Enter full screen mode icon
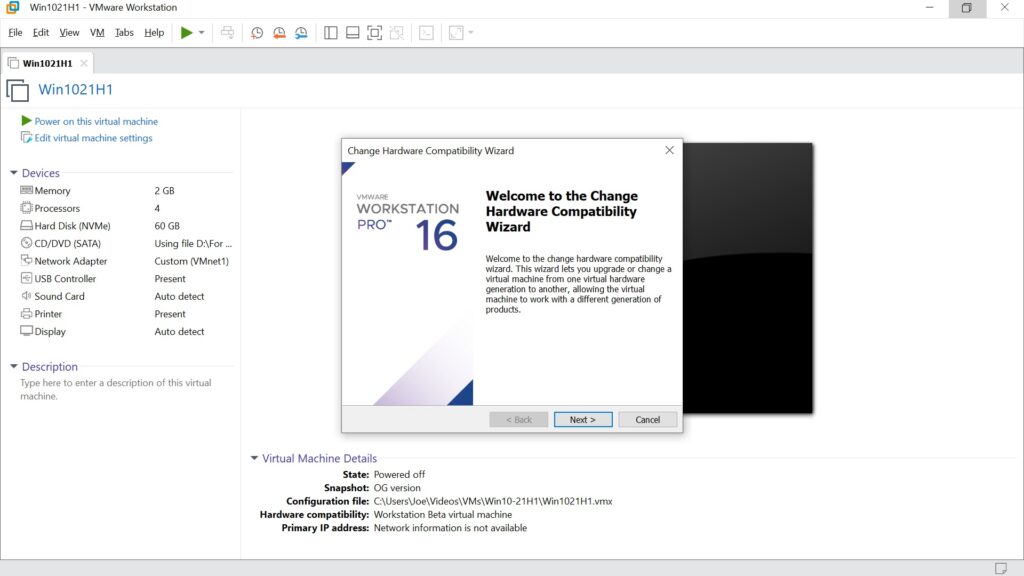1024x576 pixels. (x=375, y=32)
